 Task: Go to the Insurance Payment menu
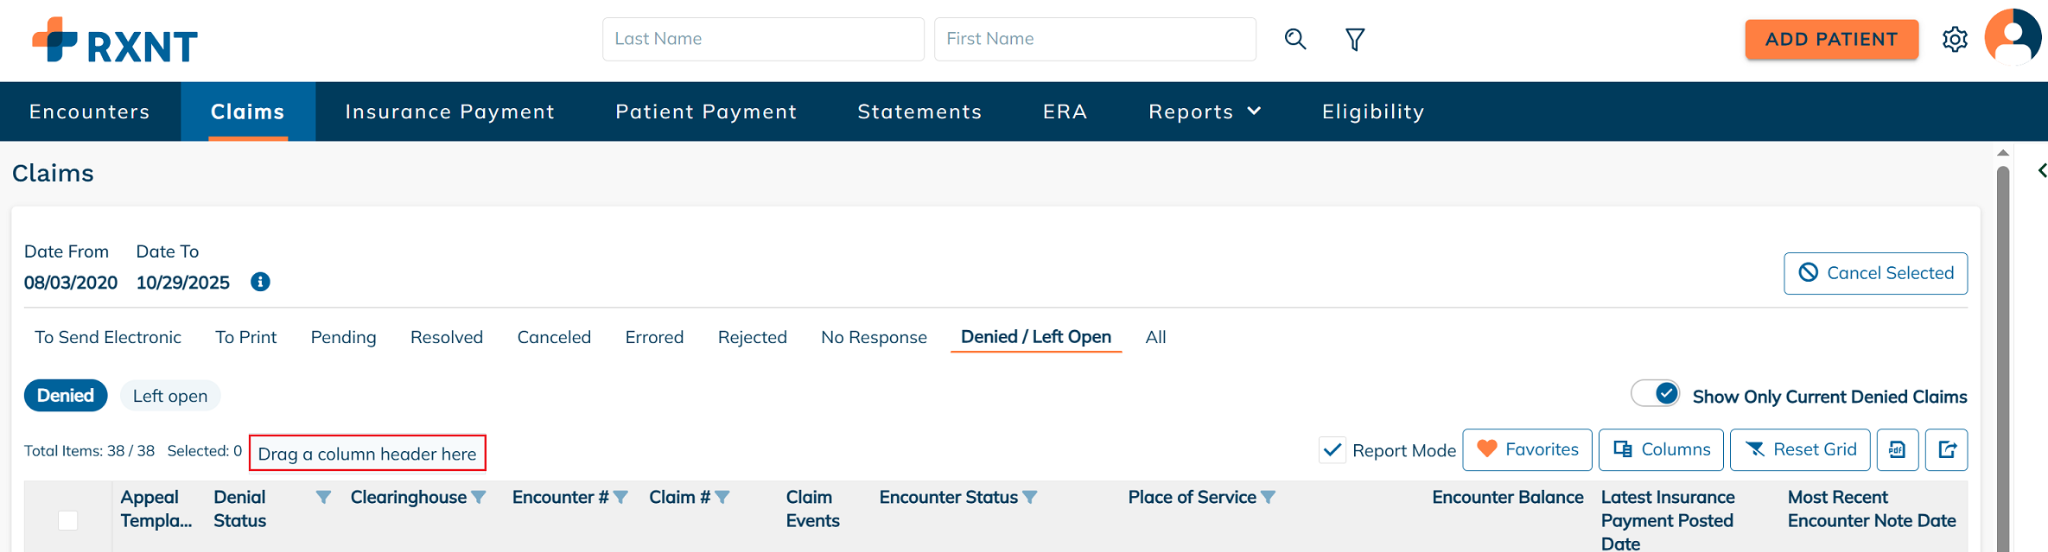coord(449,112)
